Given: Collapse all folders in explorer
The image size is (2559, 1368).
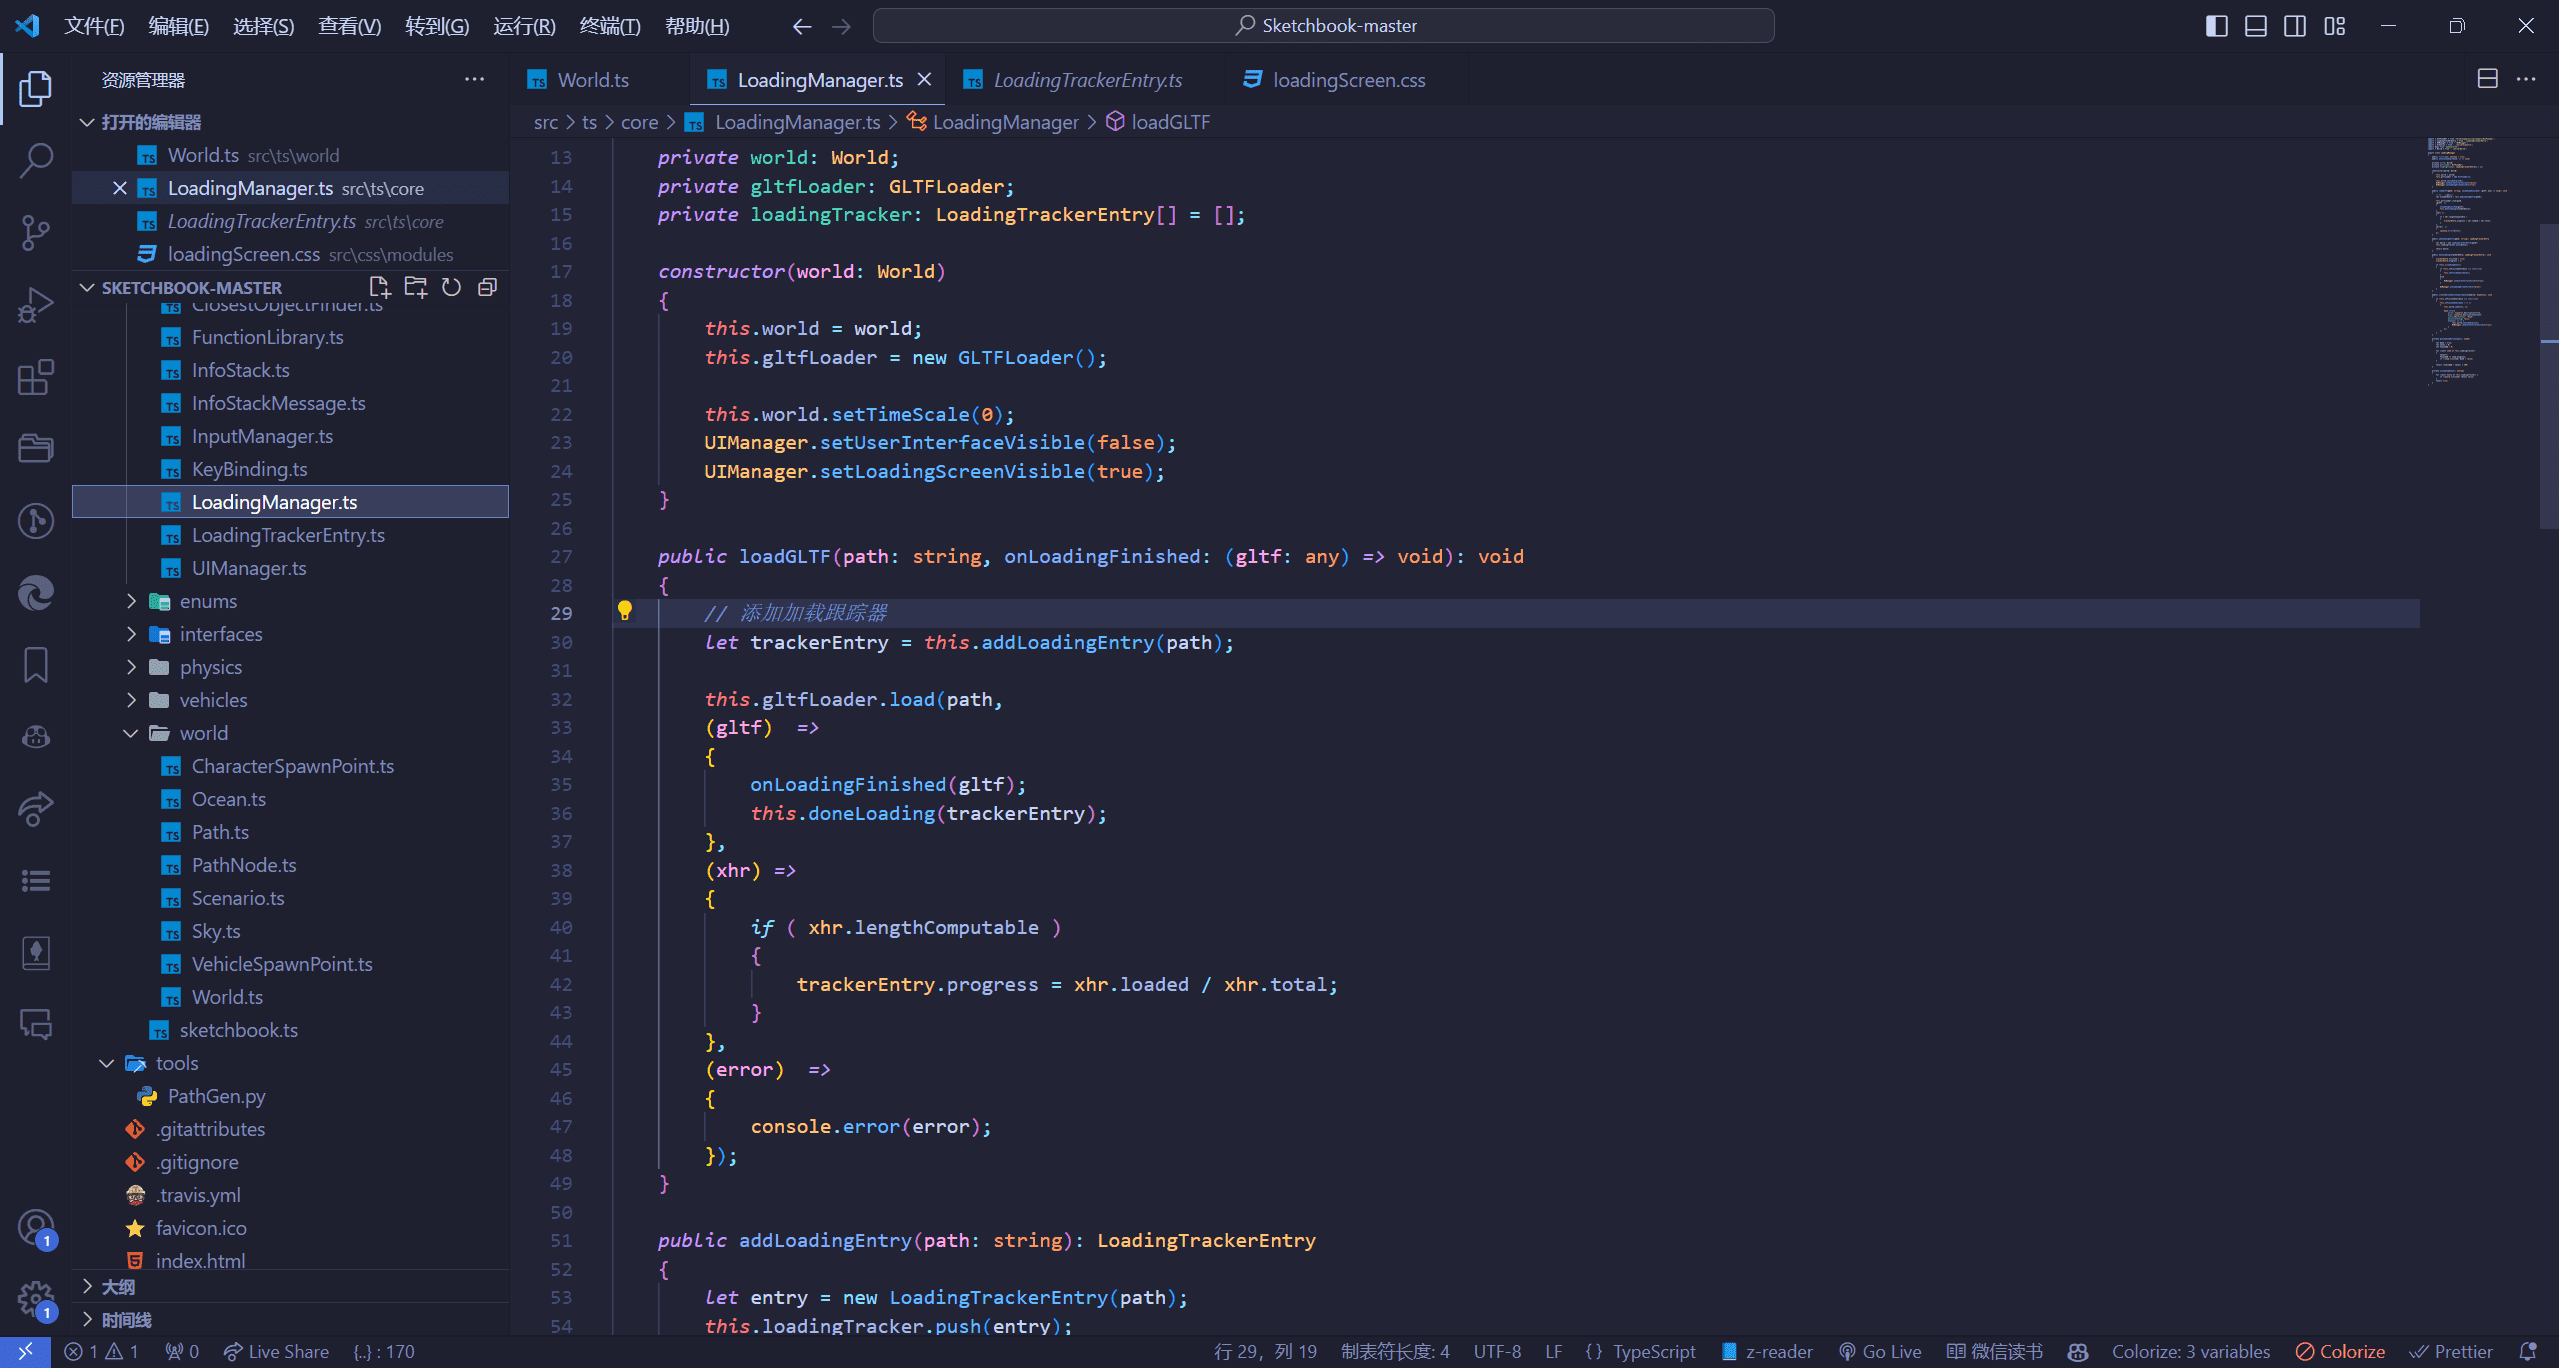Looking at the screenshot, I should click(488, 288).
